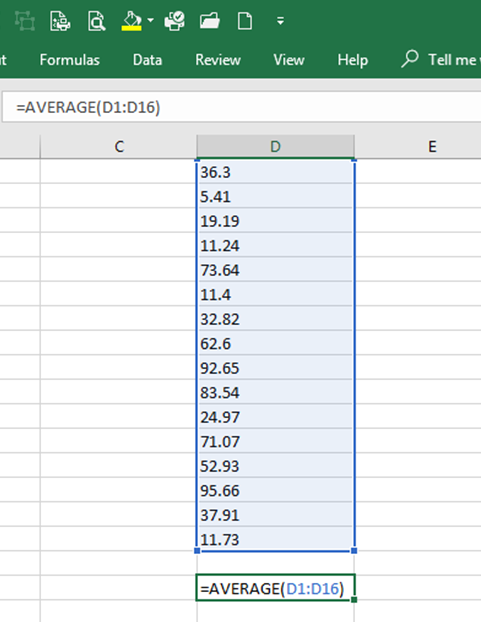
Task: Select cell containing 5.41
Action: (275, 196)
